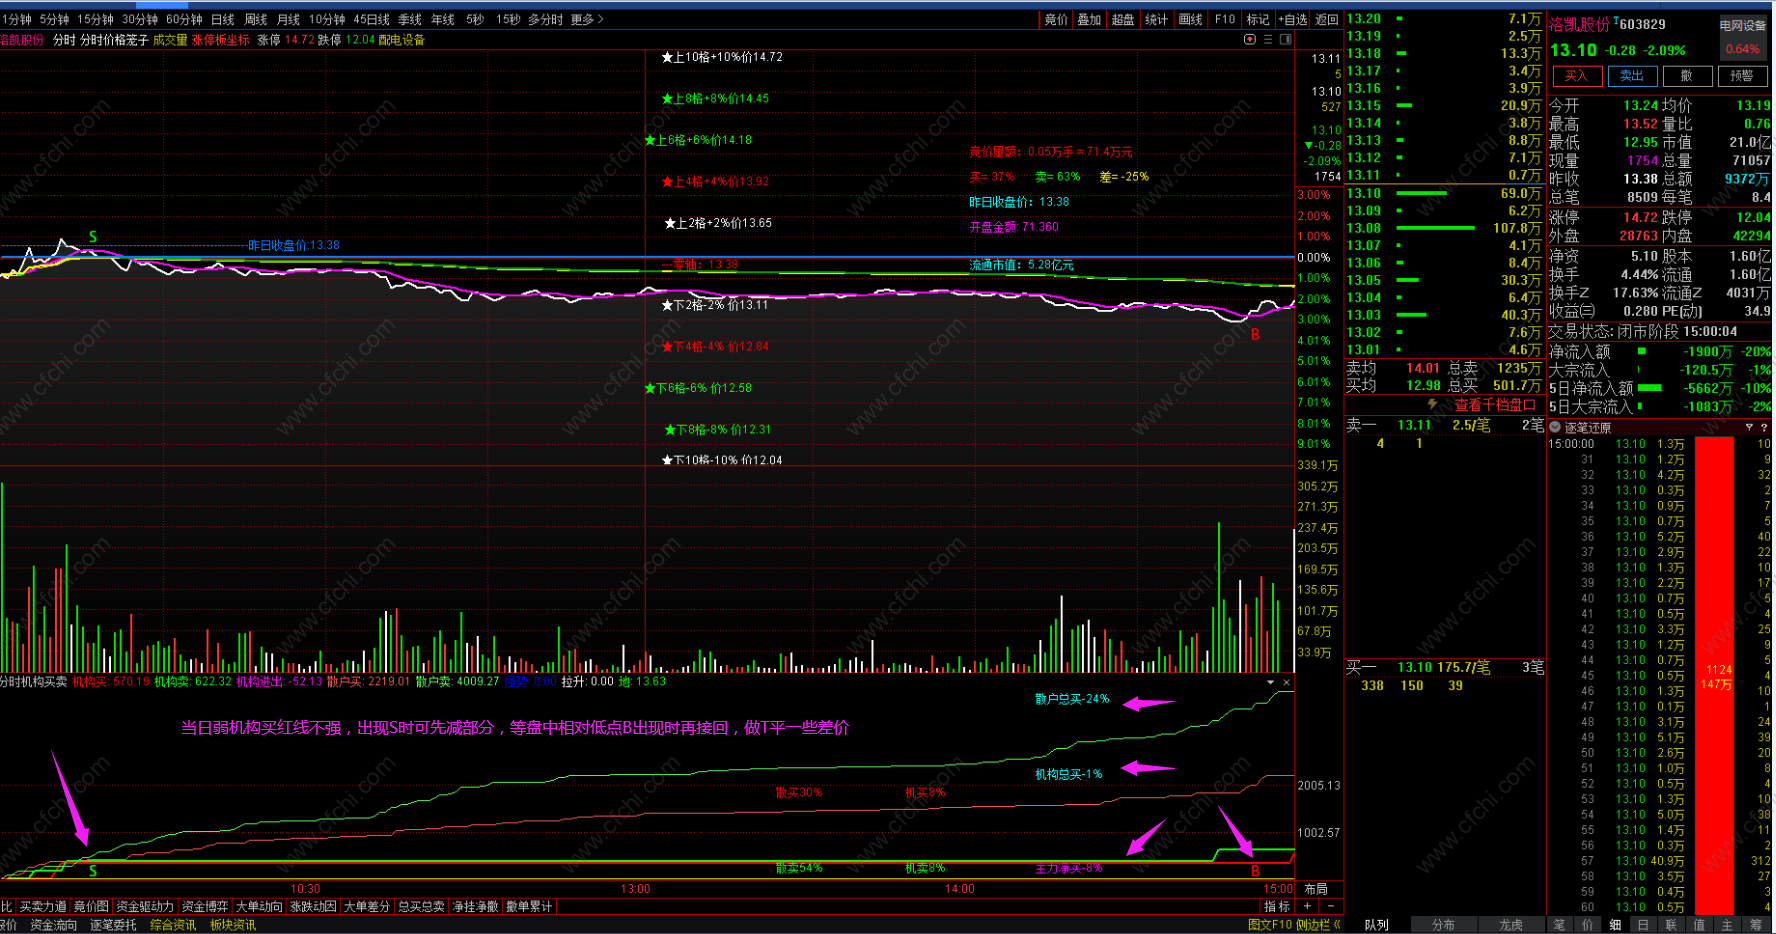Toggle the side panel layout icon
Image resolution: width=1776 pixels, height=934 pixels.
point(1286,40)
